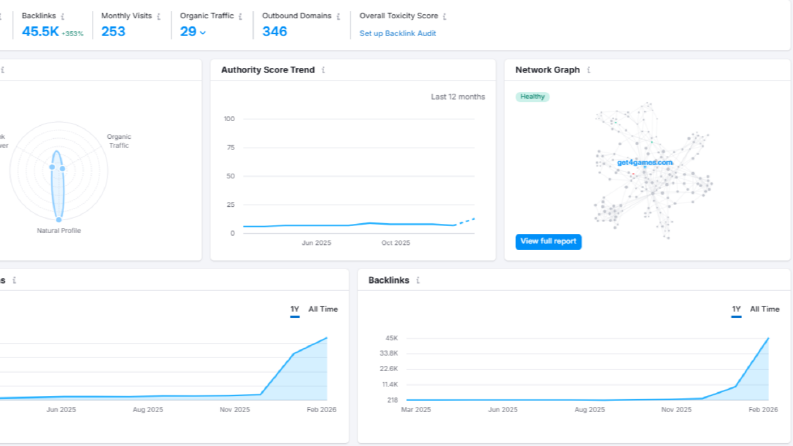Select 1Y tab in Backlinks chart
The height and width of the screenshot is (446, 793).
pyautogui.click(x=736, y=309)
